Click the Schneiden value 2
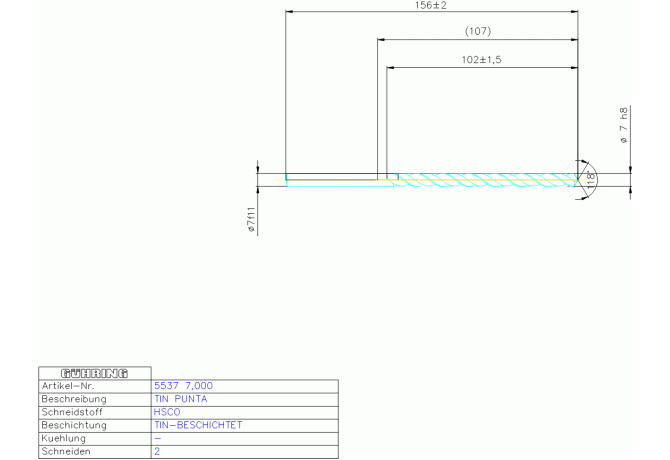Image resolution: width=670 pixels, height=460 pixels. 157,452
